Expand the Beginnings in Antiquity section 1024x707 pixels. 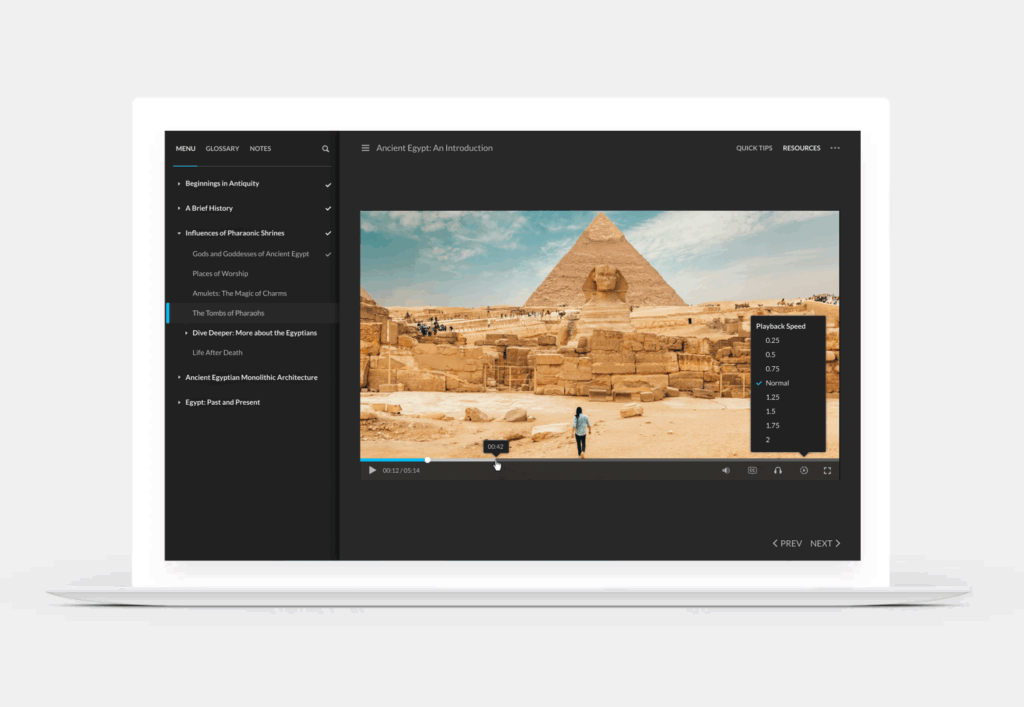coord(179,184)
